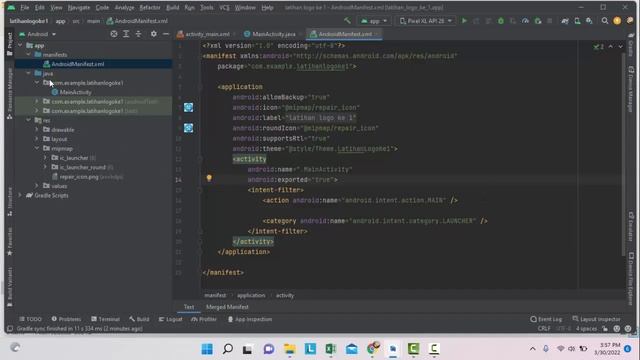This screenshot has height=360, width=640.
Task: Click the Make Project hammer icon
Action: 347,20
